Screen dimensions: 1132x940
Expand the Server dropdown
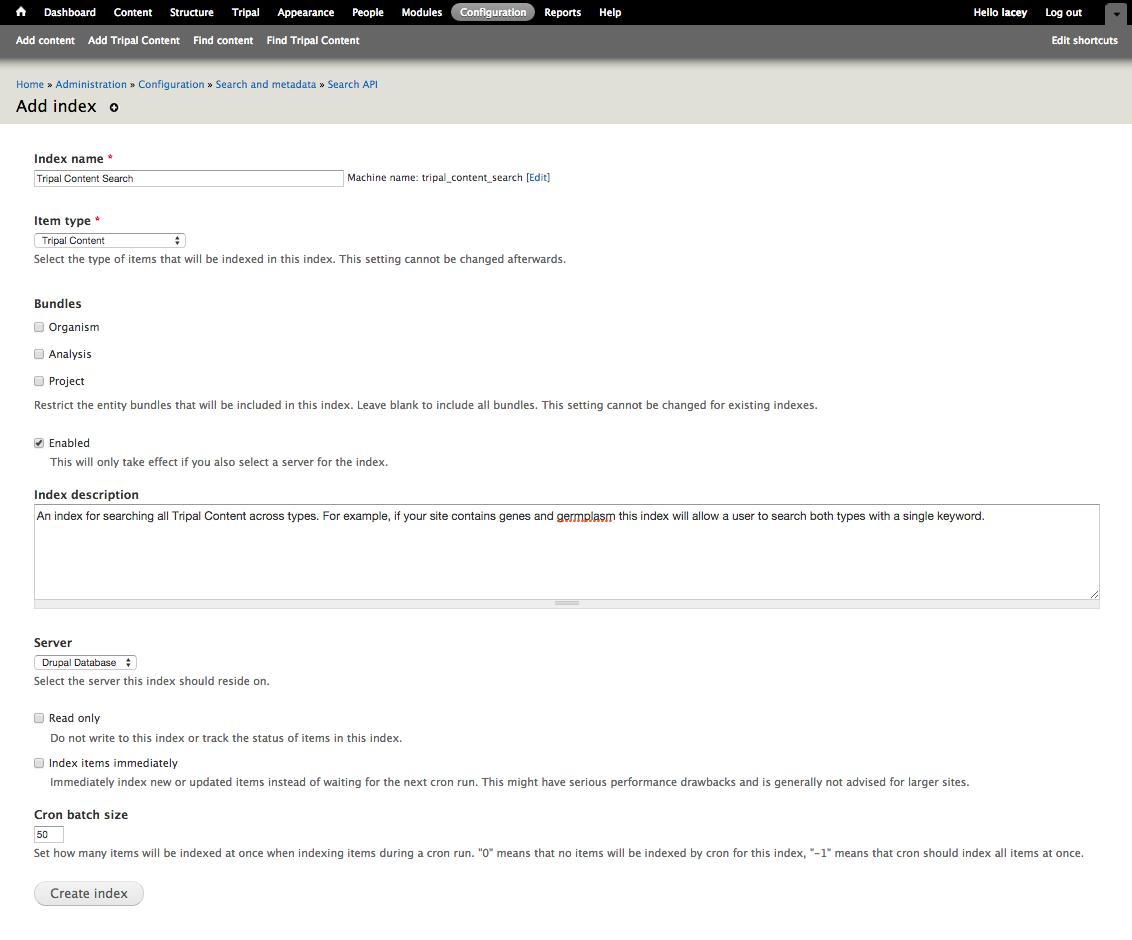tap(85, 663)
